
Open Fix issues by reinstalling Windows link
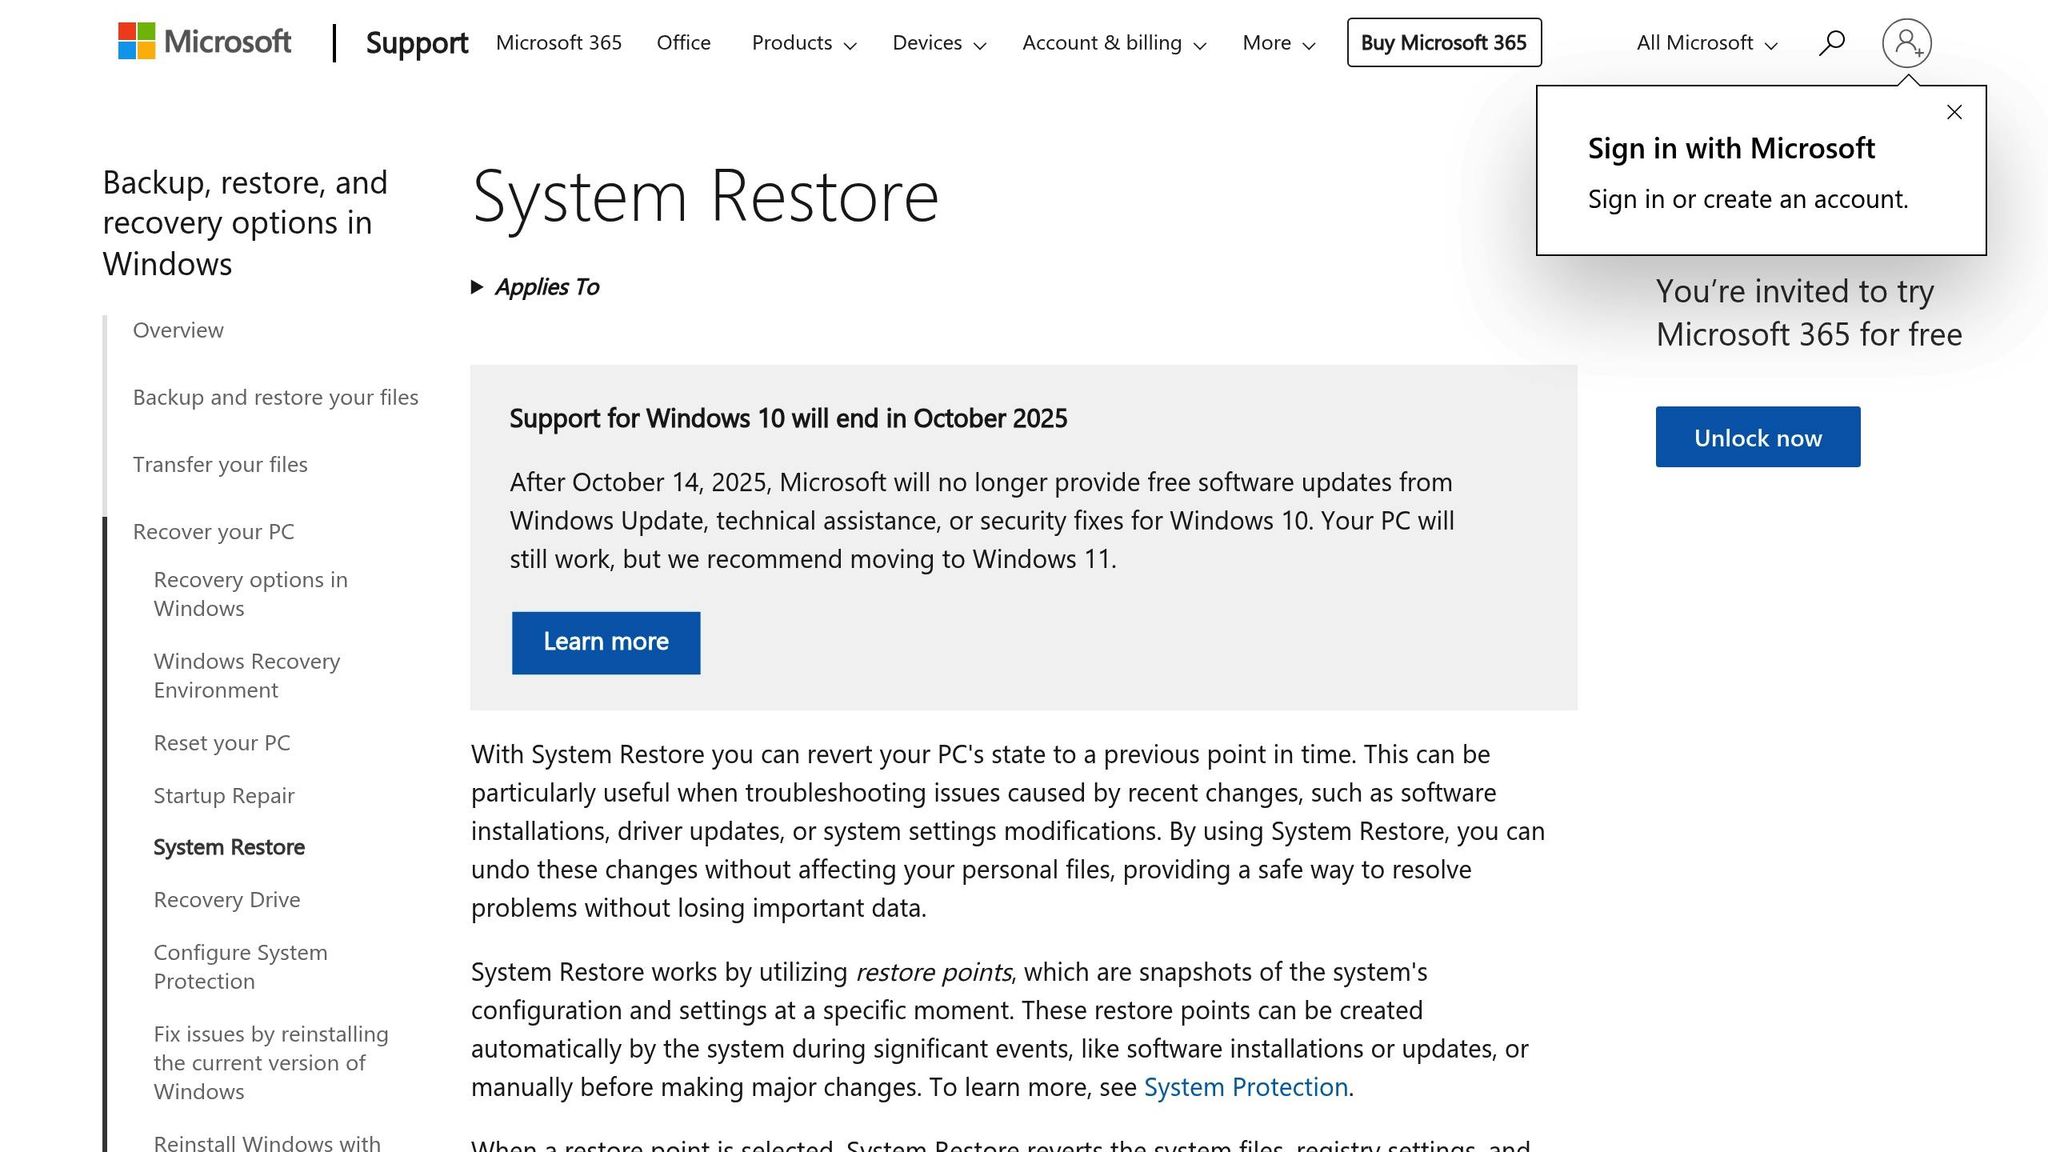pyautogui.click(x=271, y=1063)
